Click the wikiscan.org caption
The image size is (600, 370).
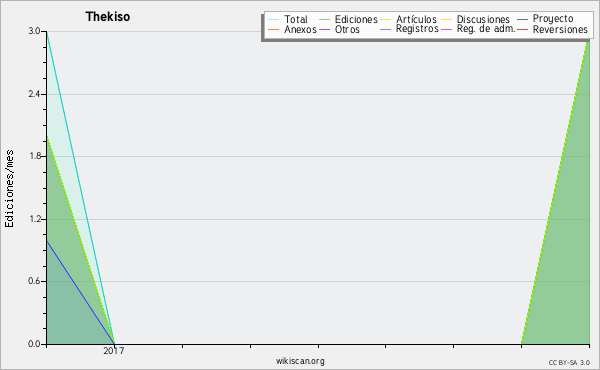[300, 361]
